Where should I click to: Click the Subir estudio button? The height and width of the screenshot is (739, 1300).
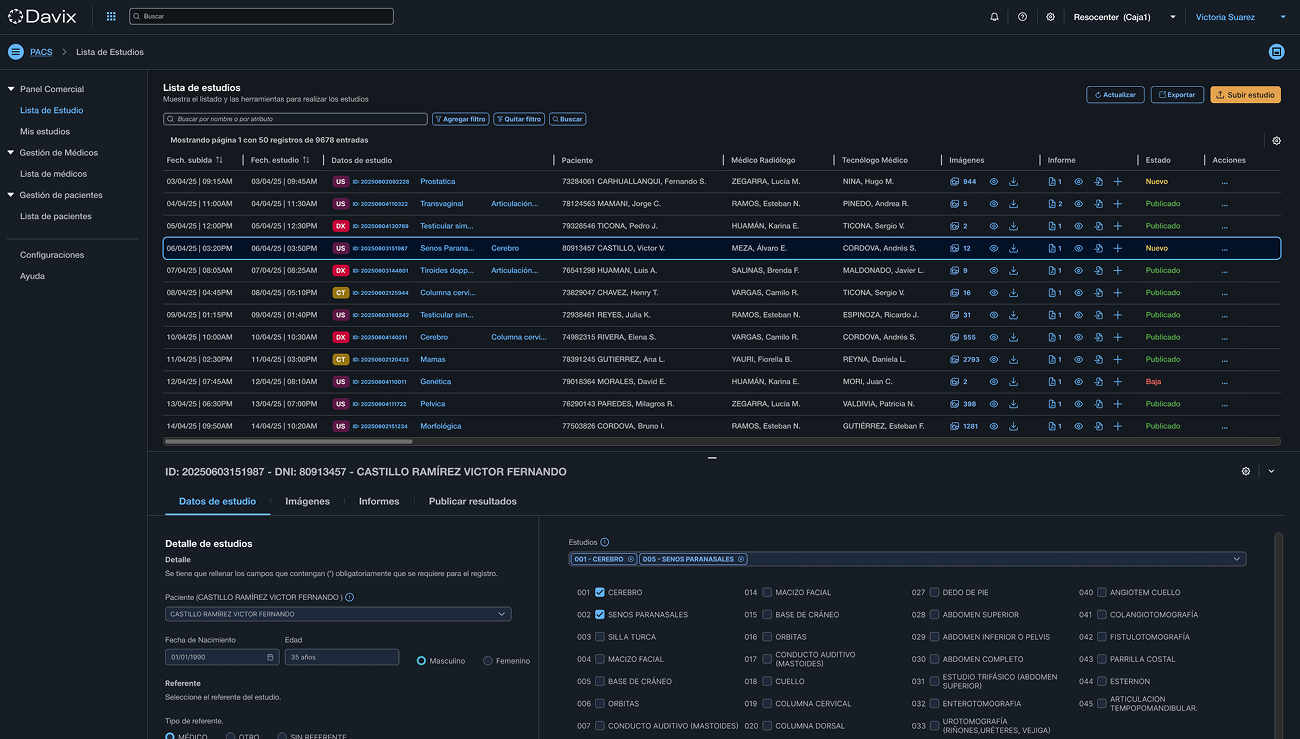(x=1245, y=95)
